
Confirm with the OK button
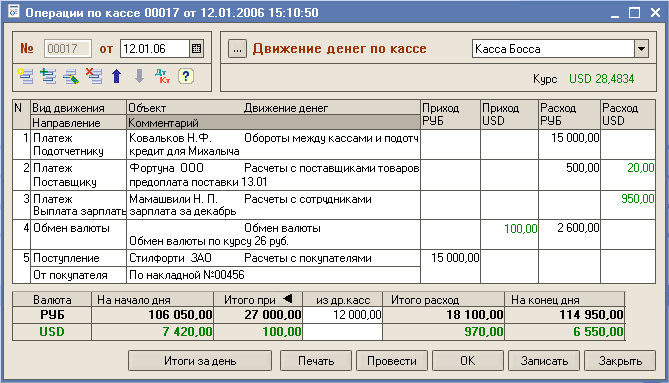click(x=468, y=361)
